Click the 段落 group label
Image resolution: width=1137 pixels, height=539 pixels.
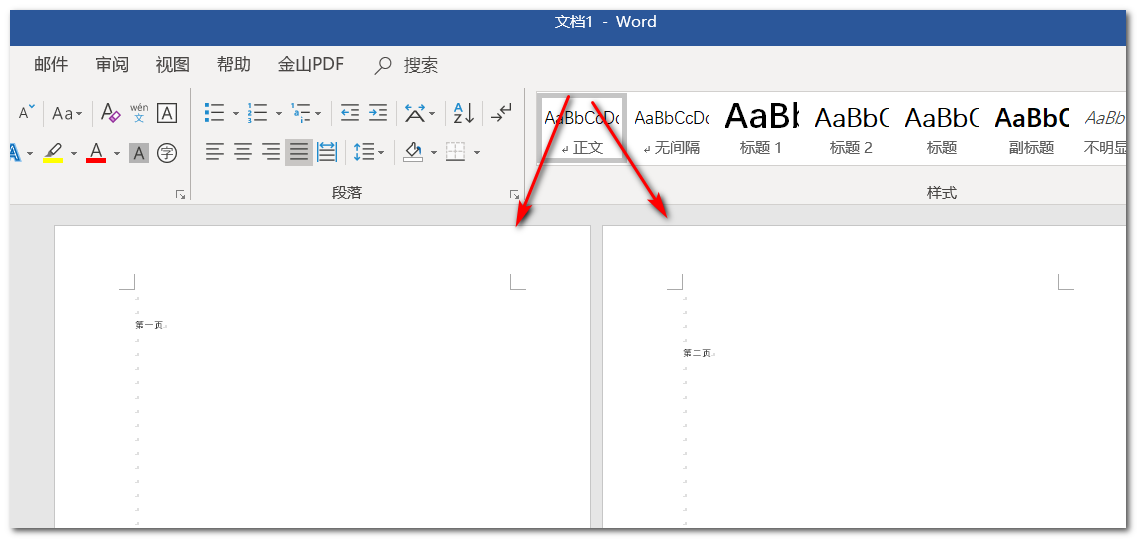tap(347, 193)
